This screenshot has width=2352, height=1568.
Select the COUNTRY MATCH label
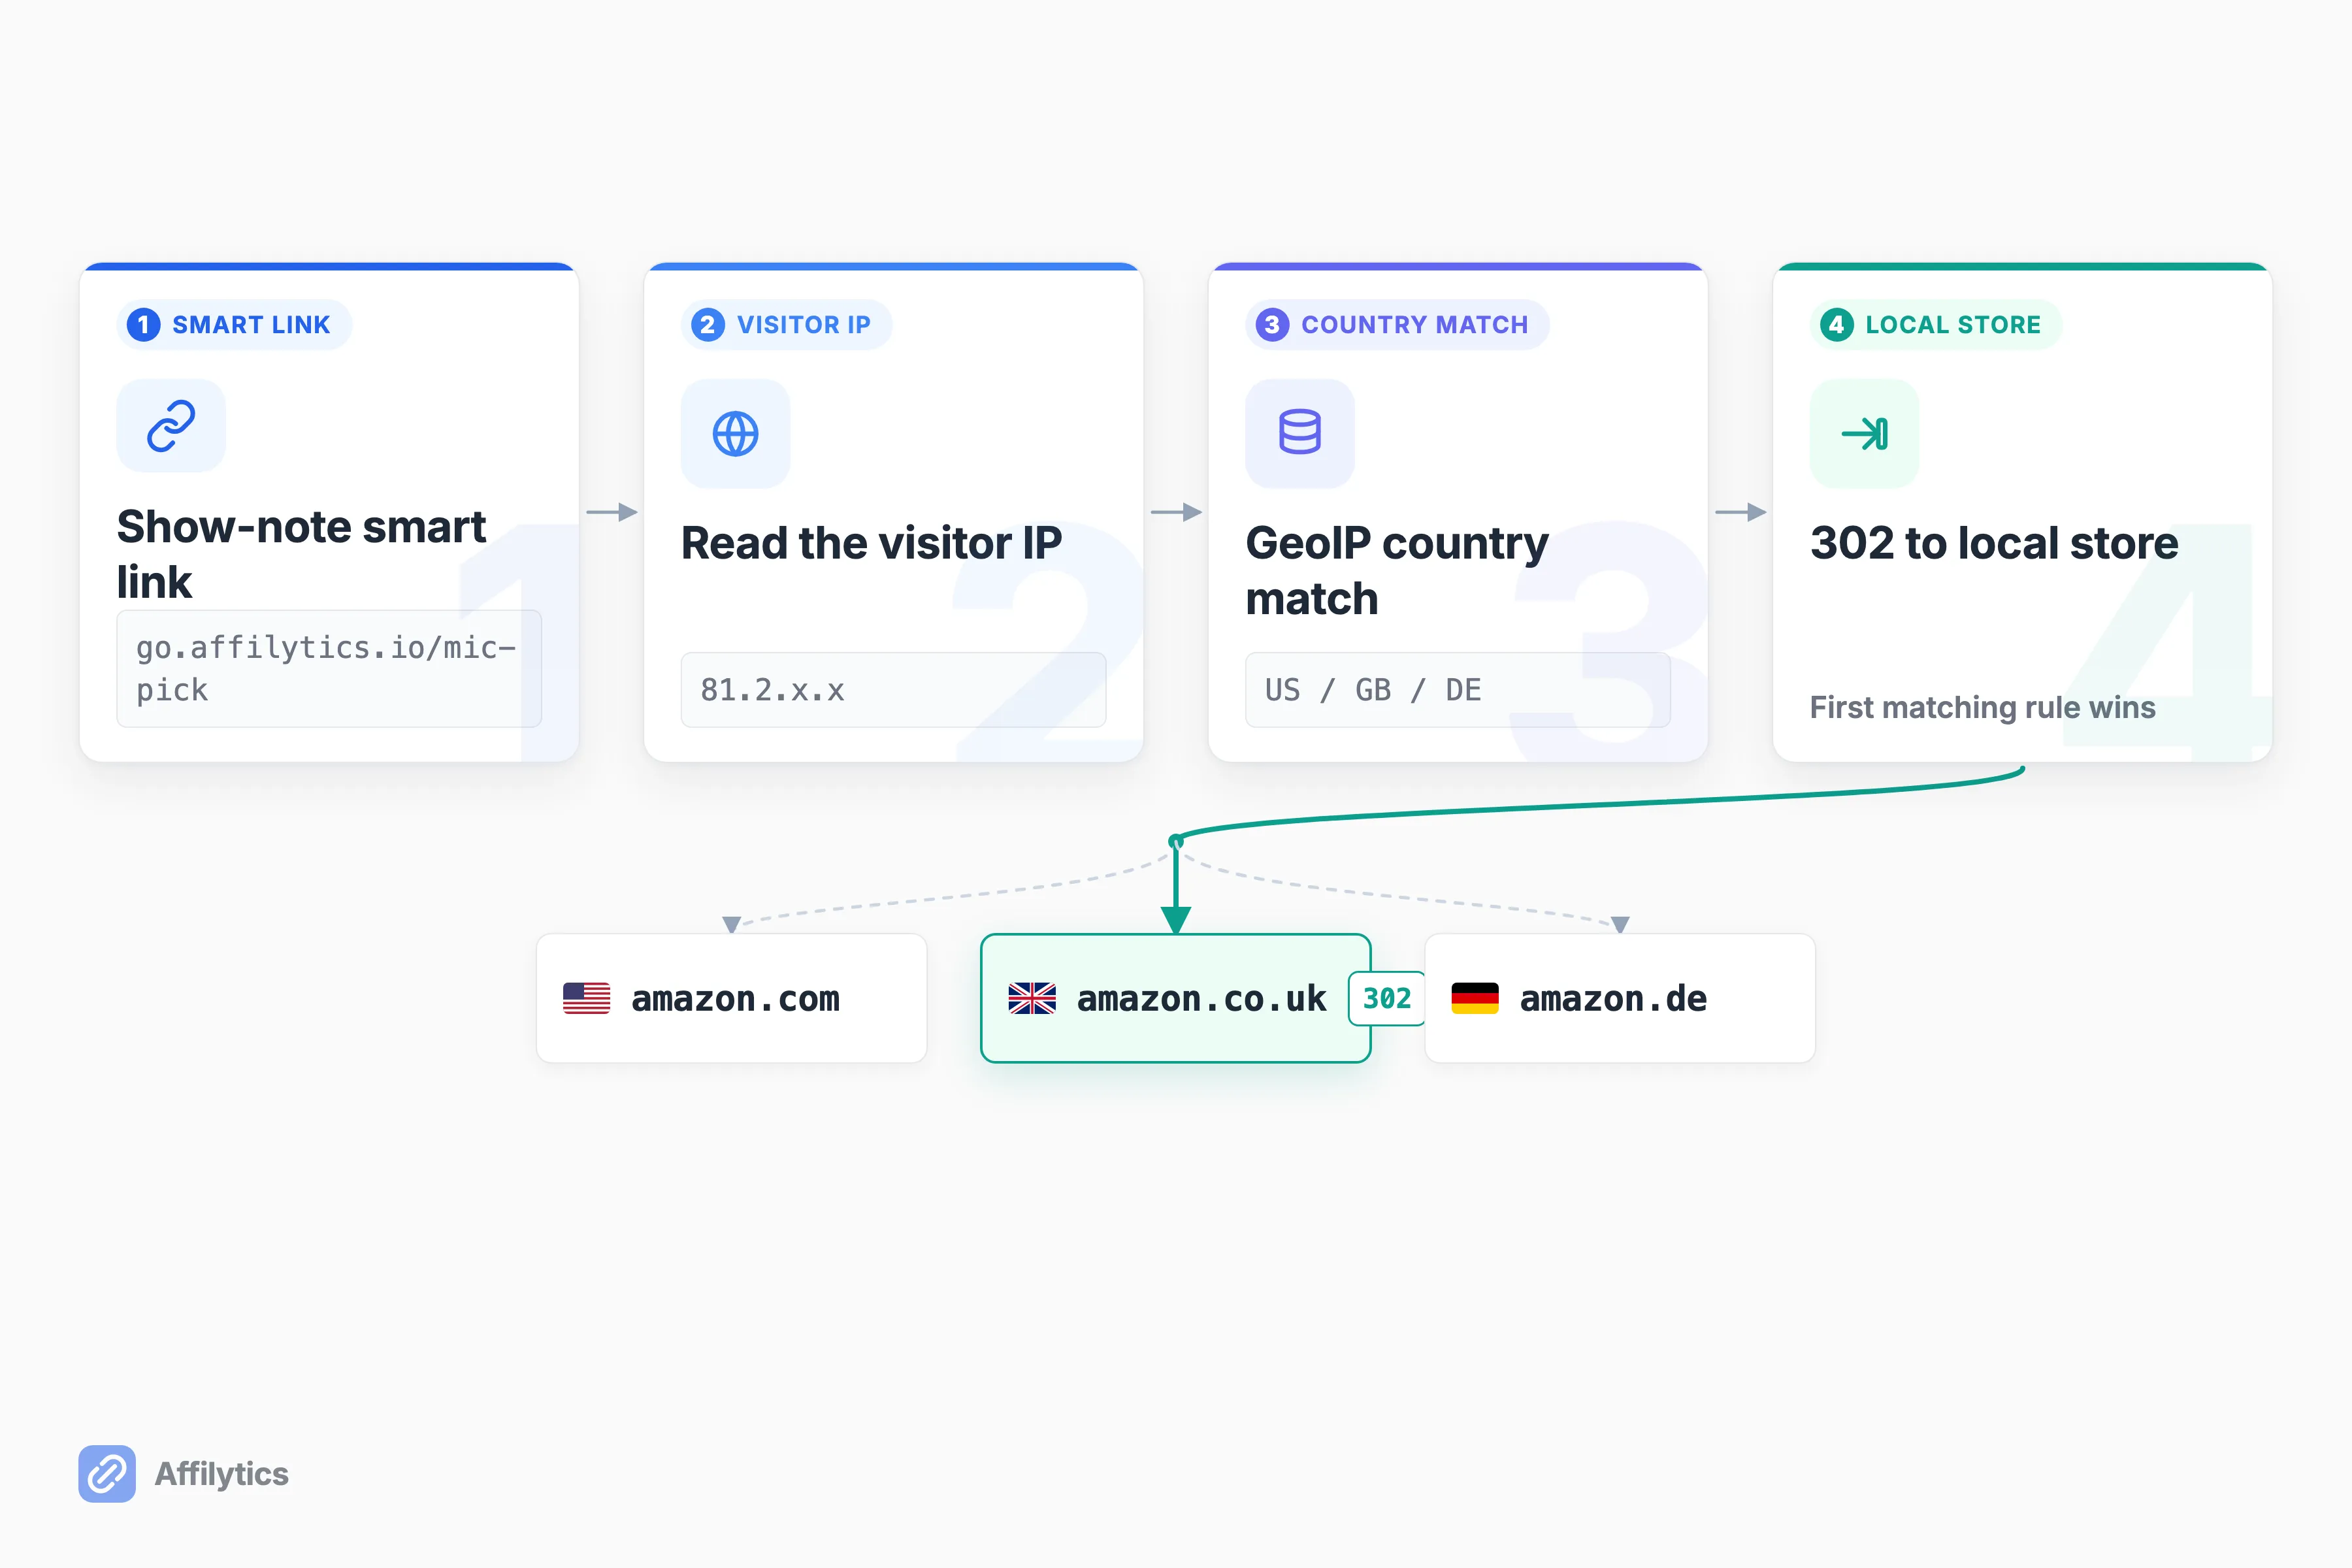1415,325
